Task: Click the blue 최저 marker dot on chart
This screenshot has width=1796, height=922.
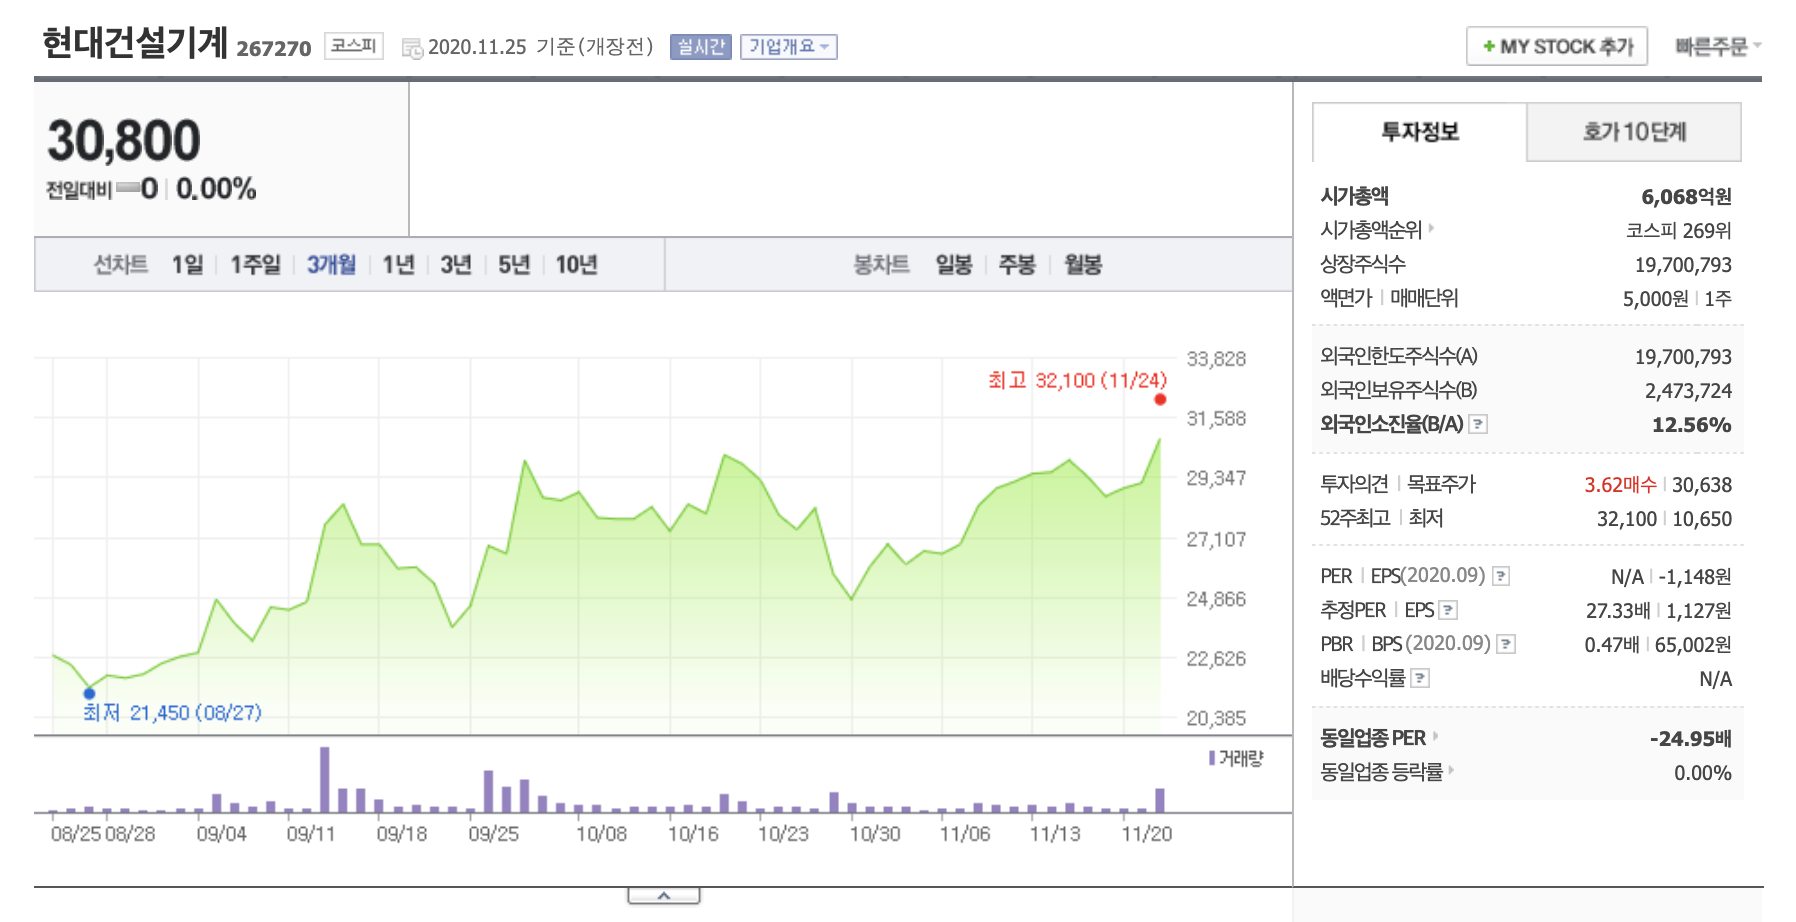Action: pos(89,693)
